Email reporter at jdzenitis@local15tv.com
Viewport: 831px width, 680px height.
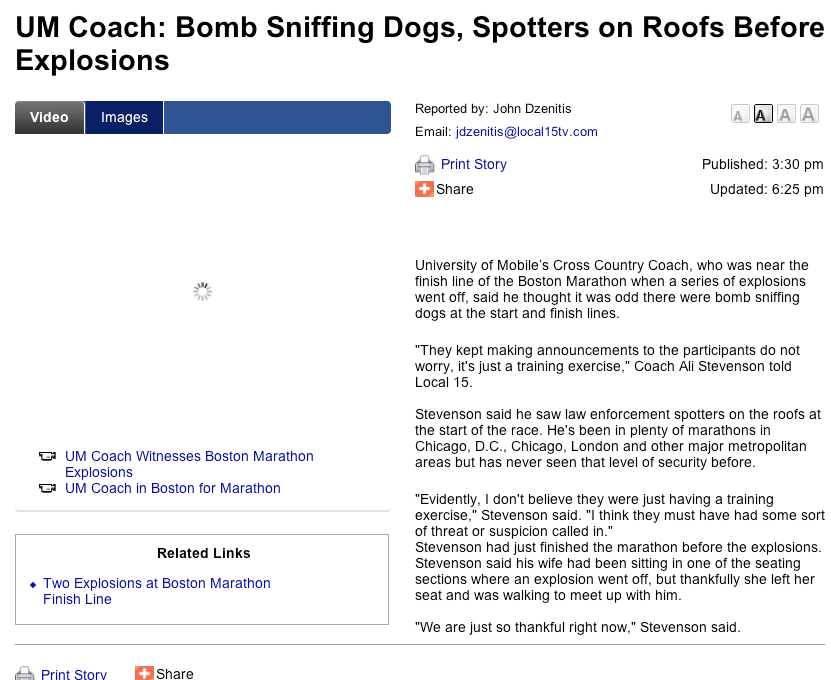tap(526, 132)
